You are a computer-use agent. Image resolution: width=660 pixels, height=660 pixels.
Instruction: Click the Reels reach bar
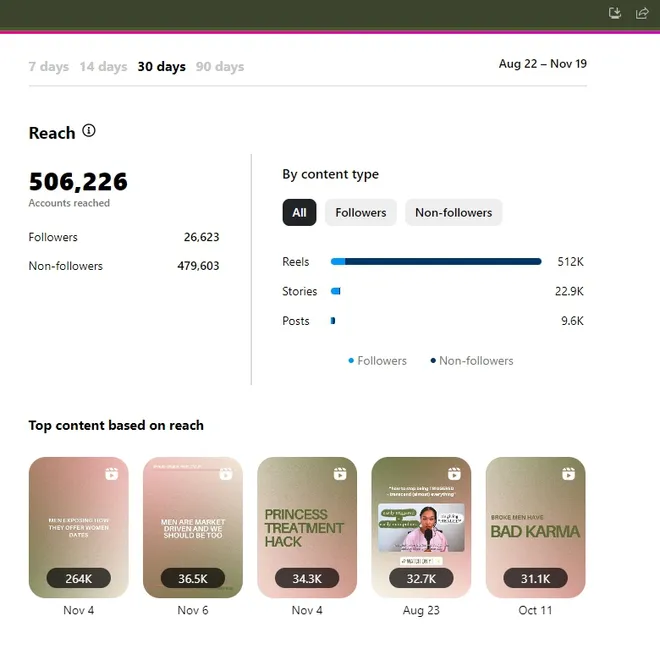[436, 262]
